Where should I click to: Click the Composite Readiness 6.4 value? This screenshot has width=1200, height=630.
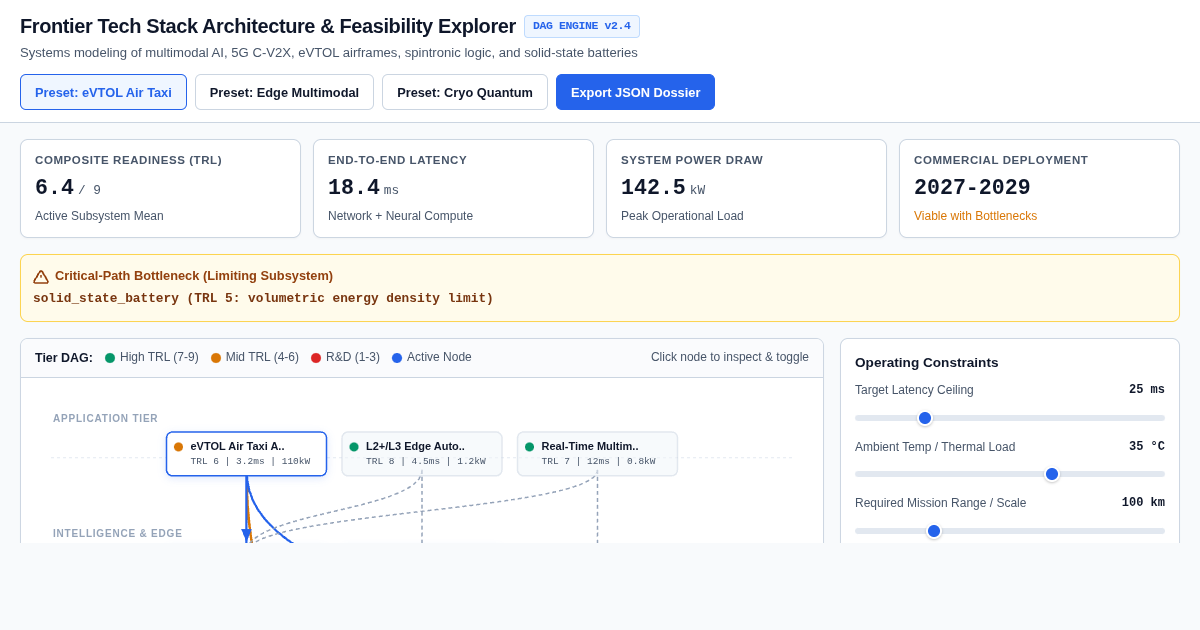point(54,188)
